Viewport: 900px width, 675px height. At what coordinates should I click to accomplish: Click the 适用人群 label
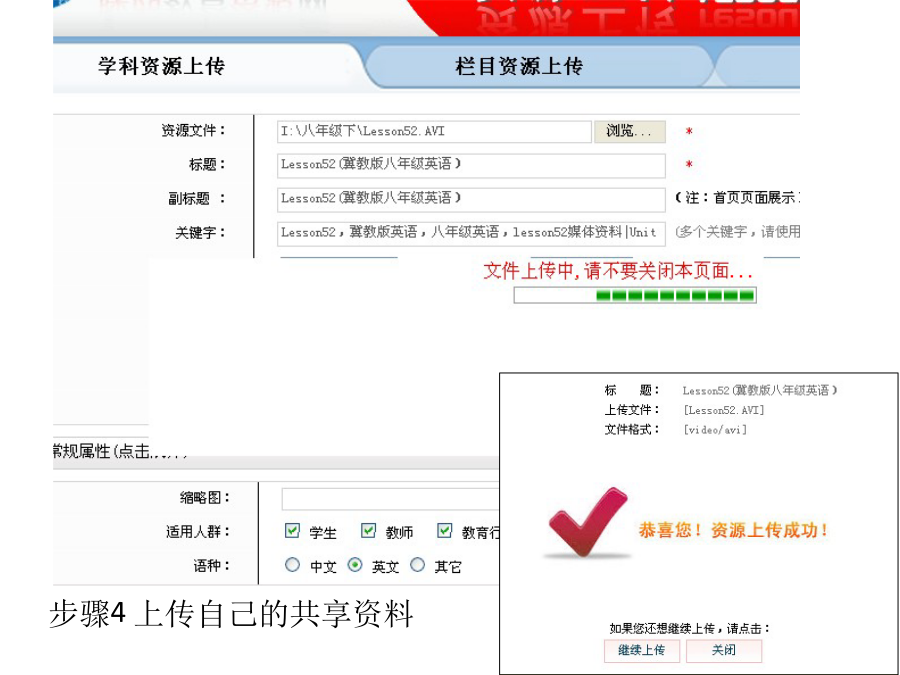tap(198, 532)
